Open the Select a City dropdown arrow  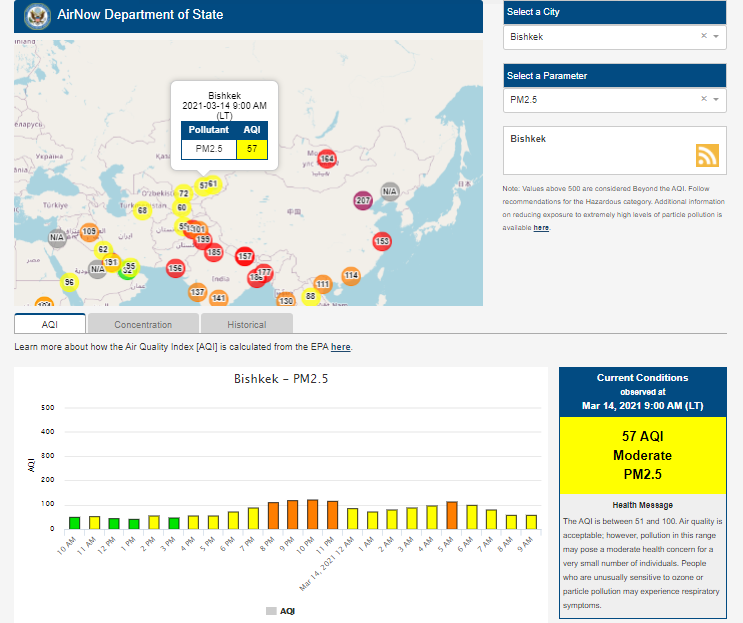click(x=716, y=36)
